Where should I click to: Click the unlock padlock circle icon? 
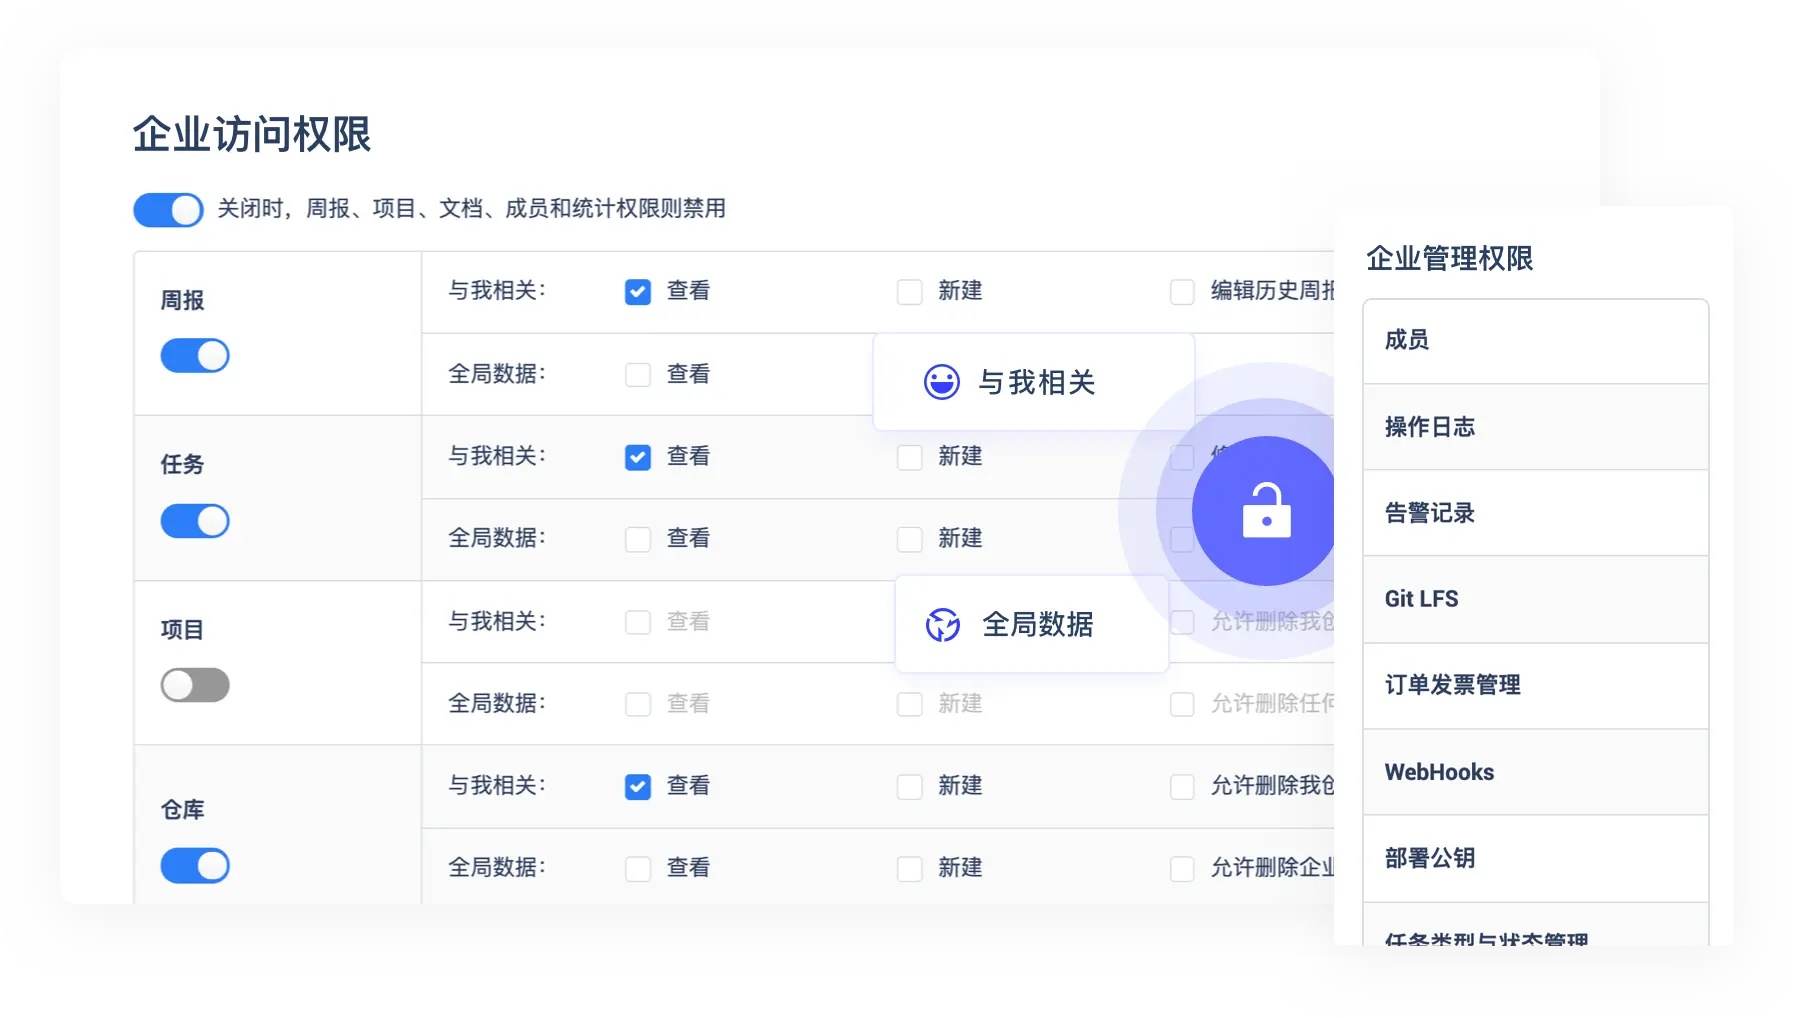pos(1266,511)
